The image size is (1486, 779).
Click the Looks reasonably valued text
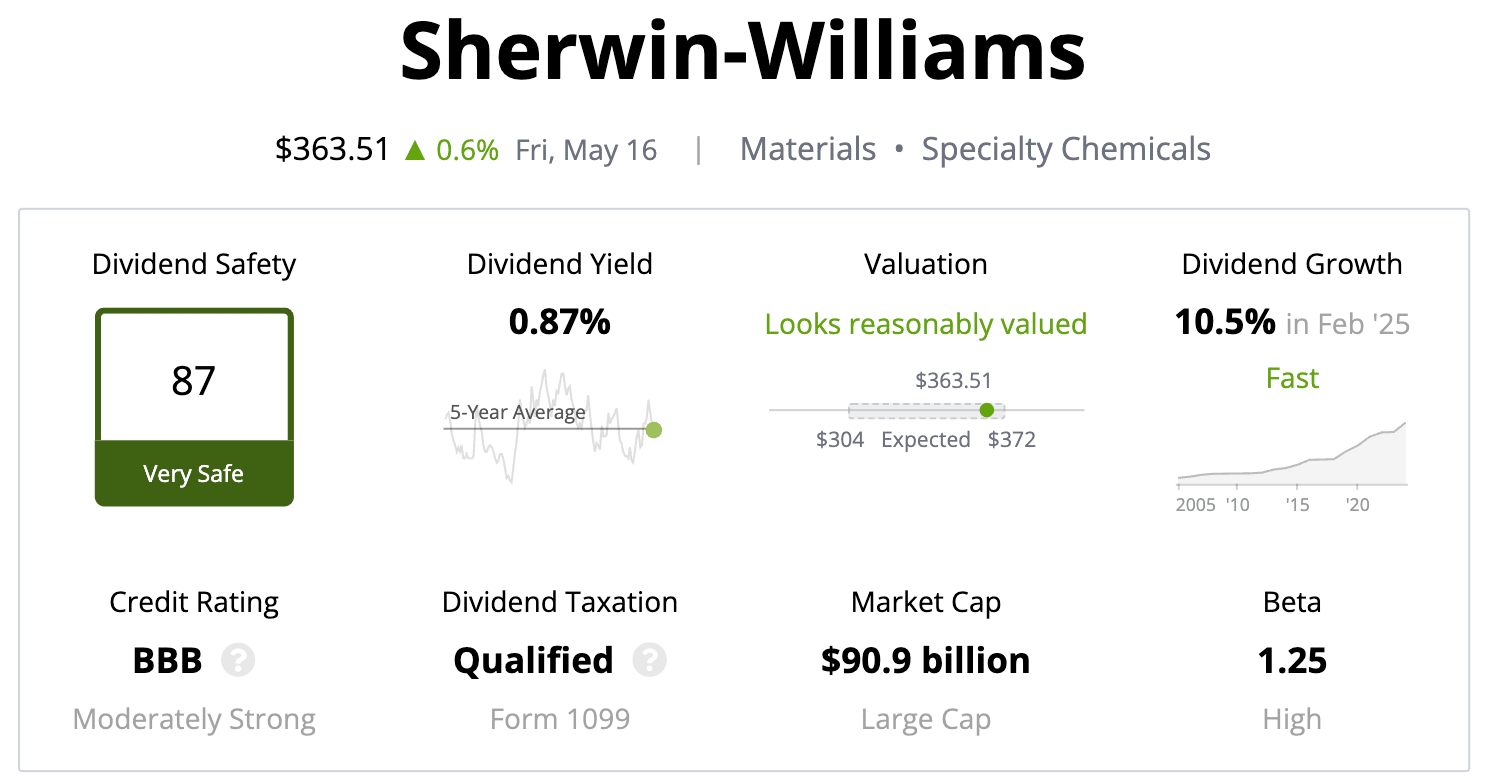tap(926, 324)
